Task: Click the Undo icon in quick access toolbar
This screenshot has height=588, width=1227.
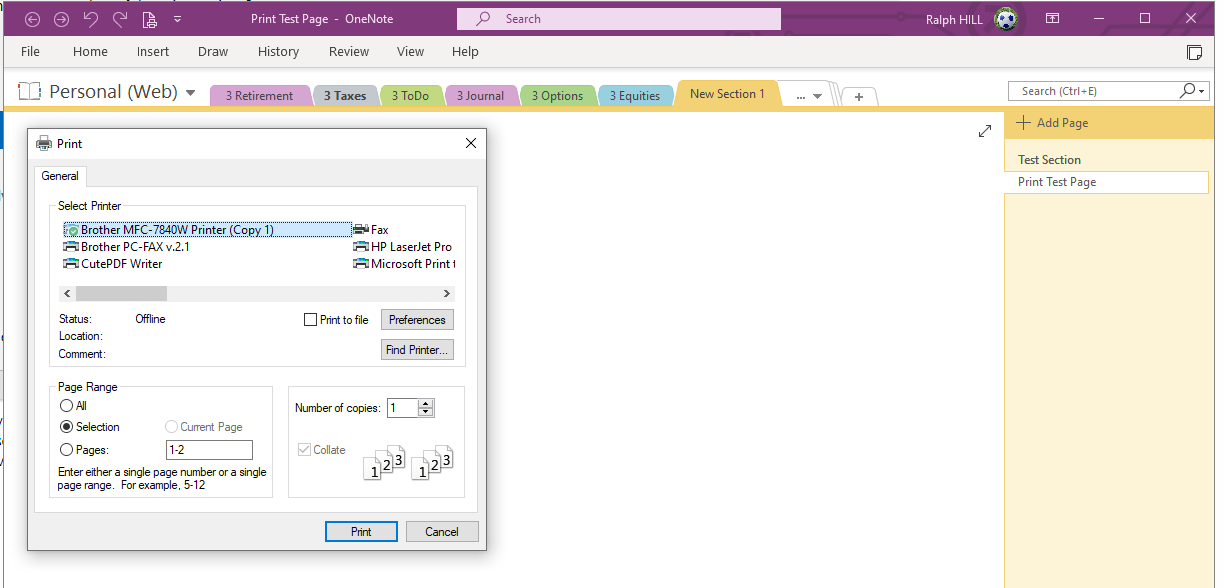Action: click(x=90, y=18)
